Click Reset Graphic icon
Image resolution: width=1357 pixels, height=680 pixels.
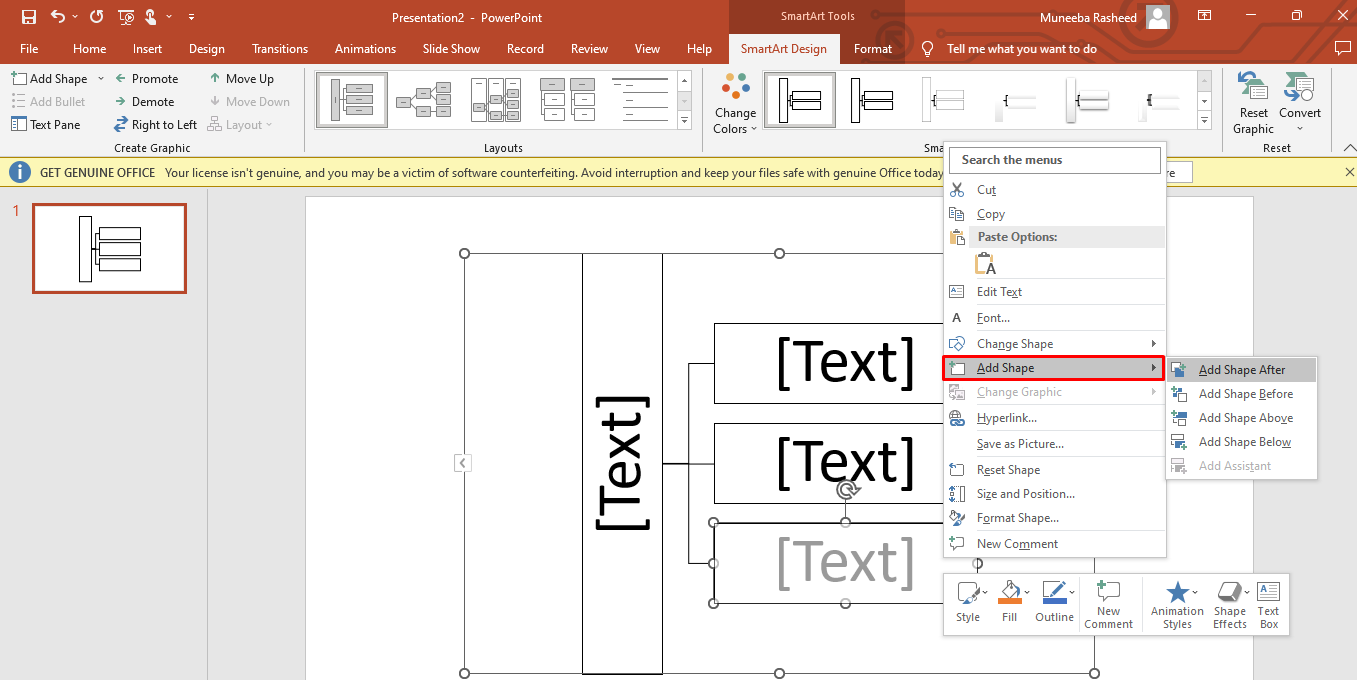point(1253,102)
